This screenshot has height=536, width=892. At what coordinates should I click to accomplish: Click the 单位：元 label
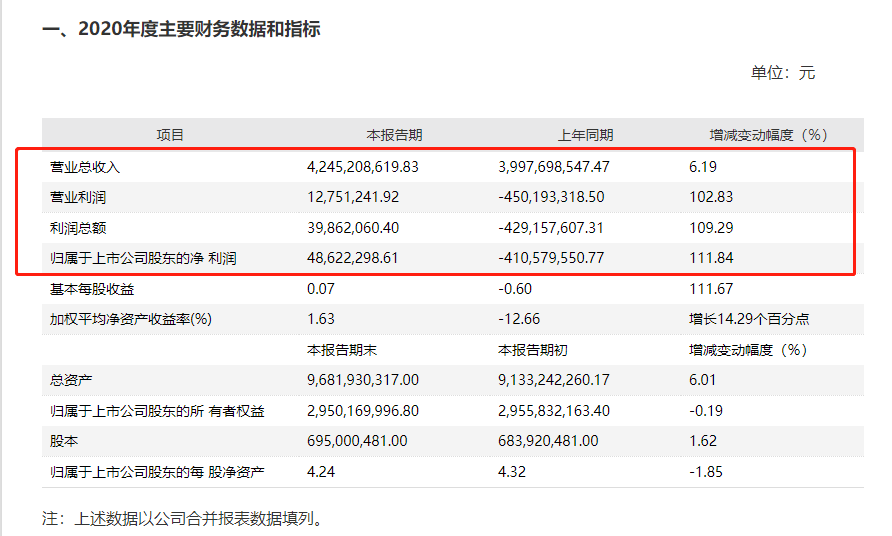783,73
